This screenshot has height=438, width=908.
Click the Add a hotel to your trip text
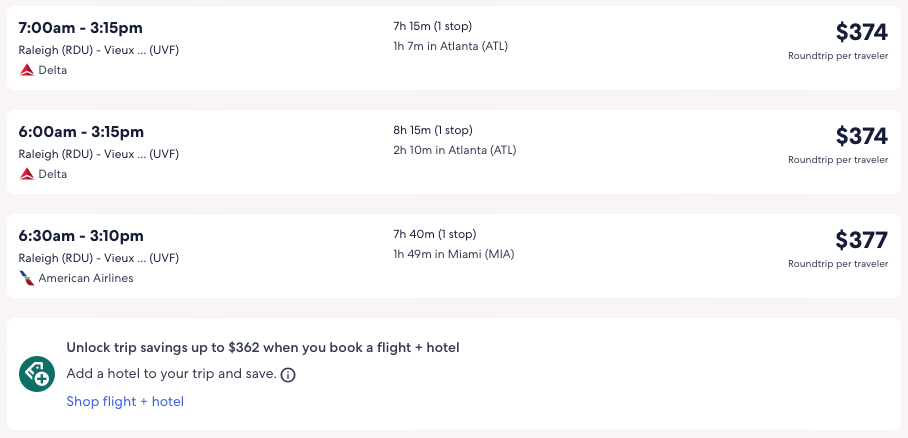[x=170, y=374]
